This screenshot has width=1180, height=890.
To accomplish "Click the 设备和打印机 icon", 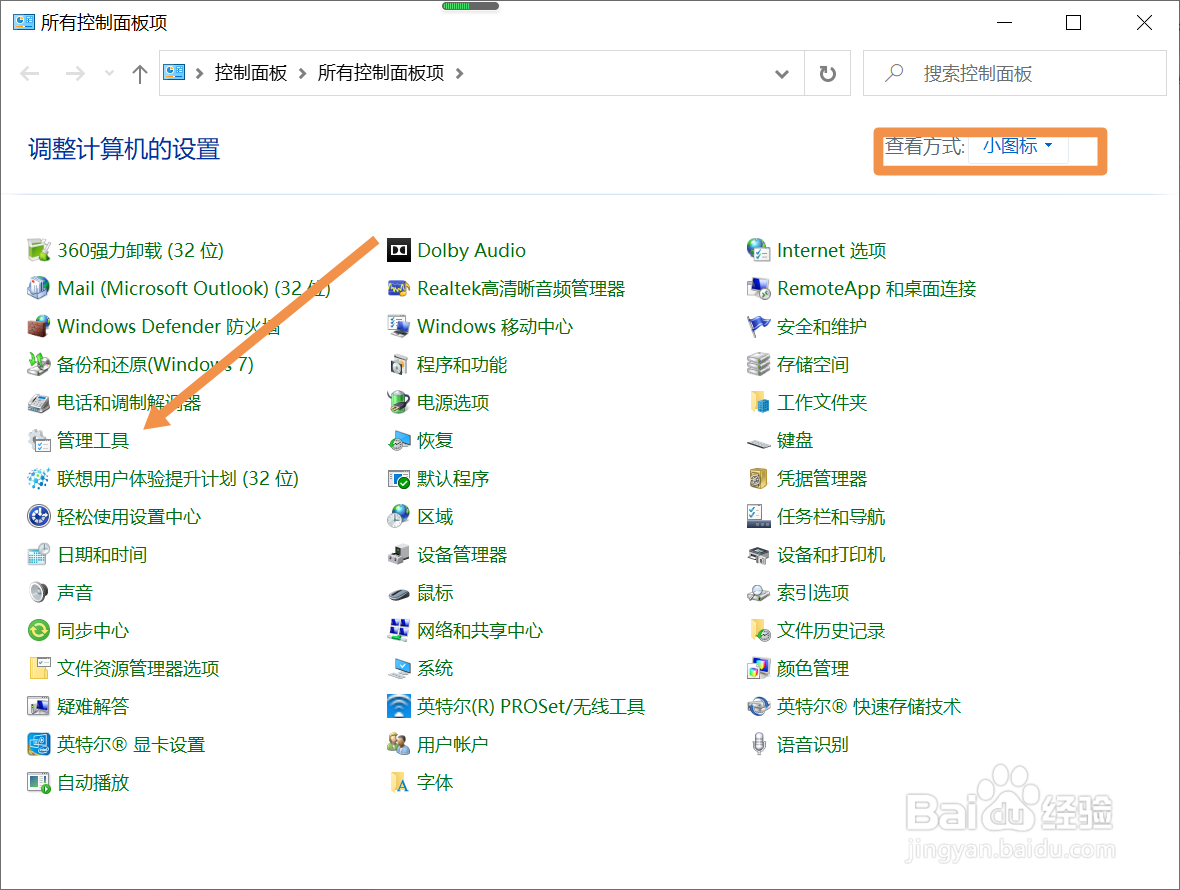I will click(759, 554).
